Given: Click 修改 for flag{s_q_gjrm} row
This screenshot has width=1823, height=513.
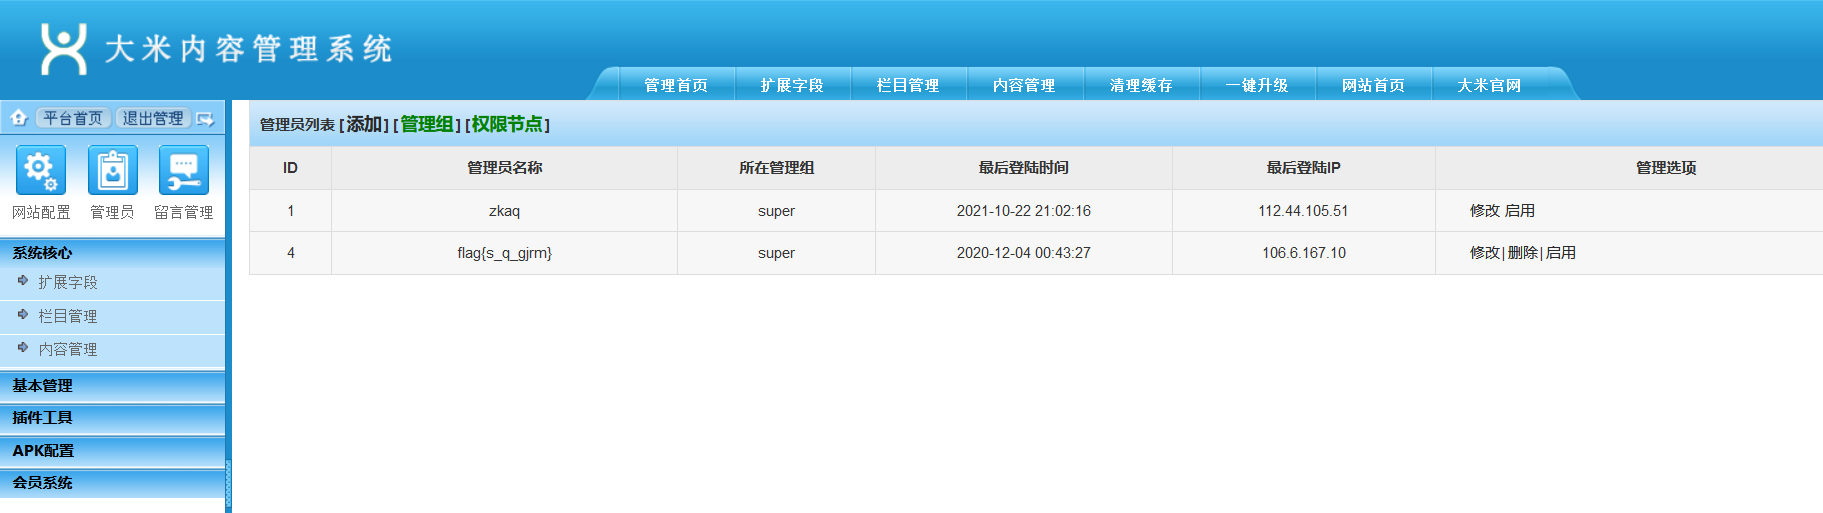Looking at the screenshot, I should pyautogui.click(x=1484, y=253).
